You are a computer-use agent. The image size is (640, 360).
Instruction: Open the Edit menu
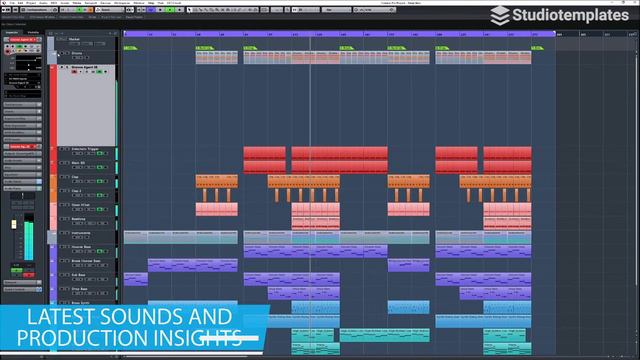point(20,3)
